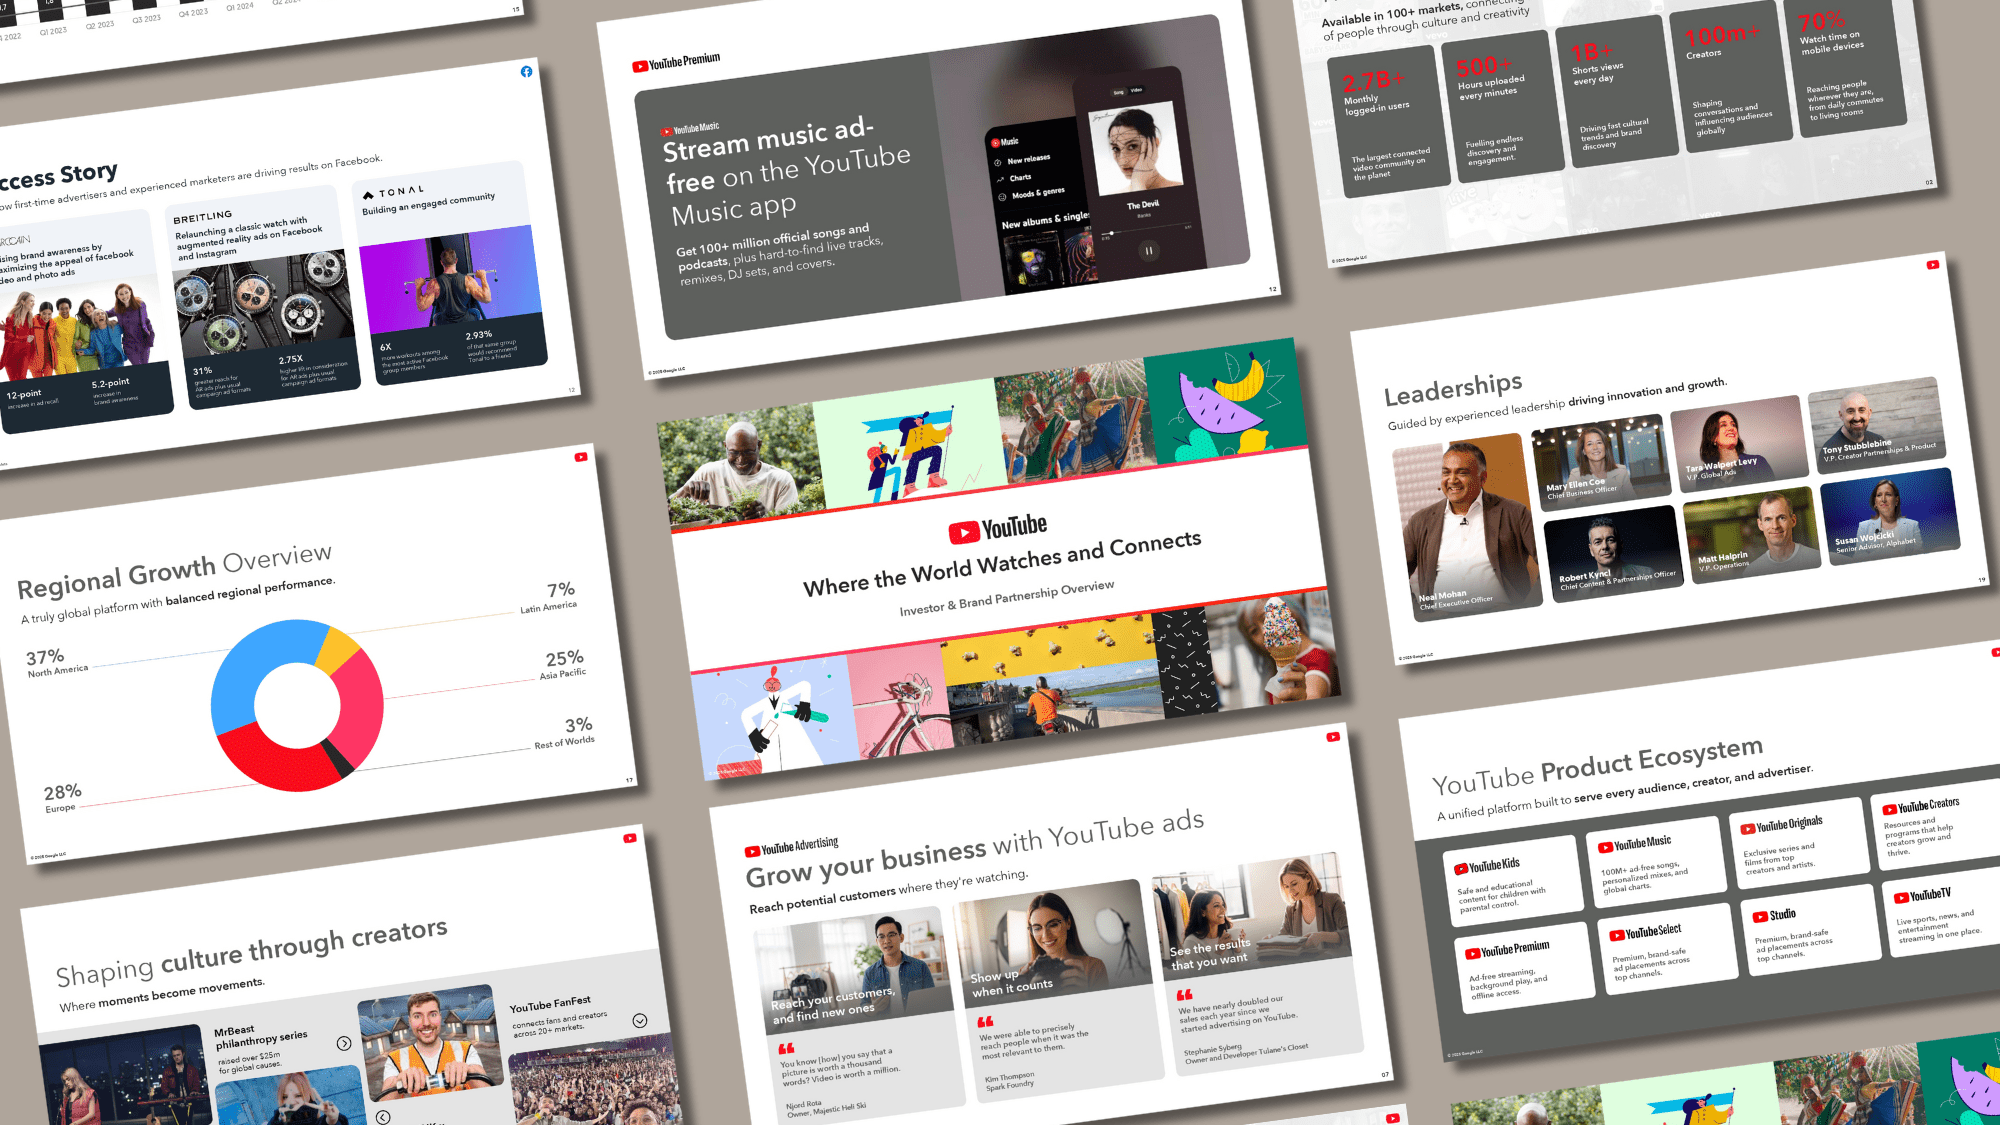The image size is (2000, 1125).
Task: Switch player toggle to Video
Action: tap(1137, 90)
